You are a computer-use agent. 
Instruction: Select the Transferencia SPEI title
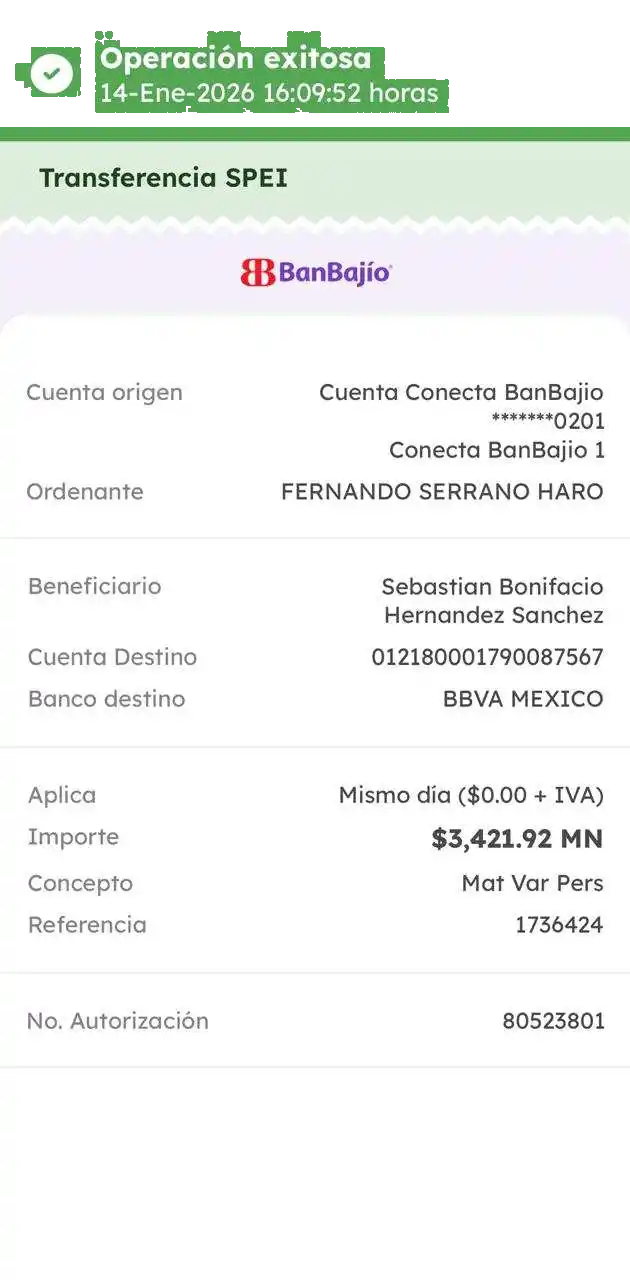pyautogui.click(x=163, y=178)
